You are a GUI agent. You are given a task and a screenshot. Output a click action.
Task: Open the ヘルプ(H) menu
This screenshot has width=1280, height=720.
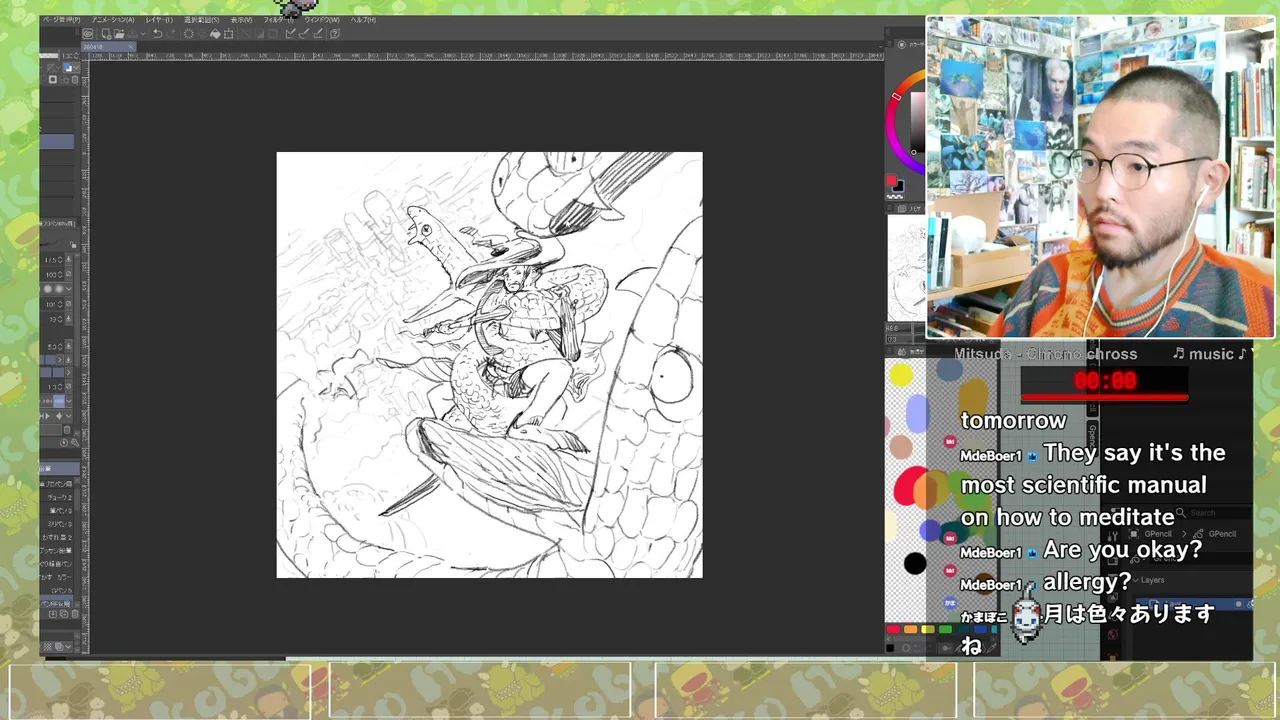coord(363,20)
